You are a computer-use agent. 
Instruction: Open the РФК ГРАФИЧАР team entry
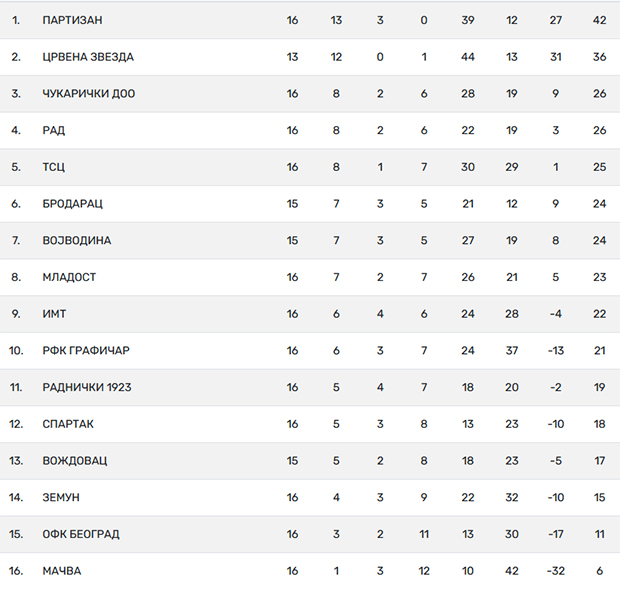click(86, 351)
